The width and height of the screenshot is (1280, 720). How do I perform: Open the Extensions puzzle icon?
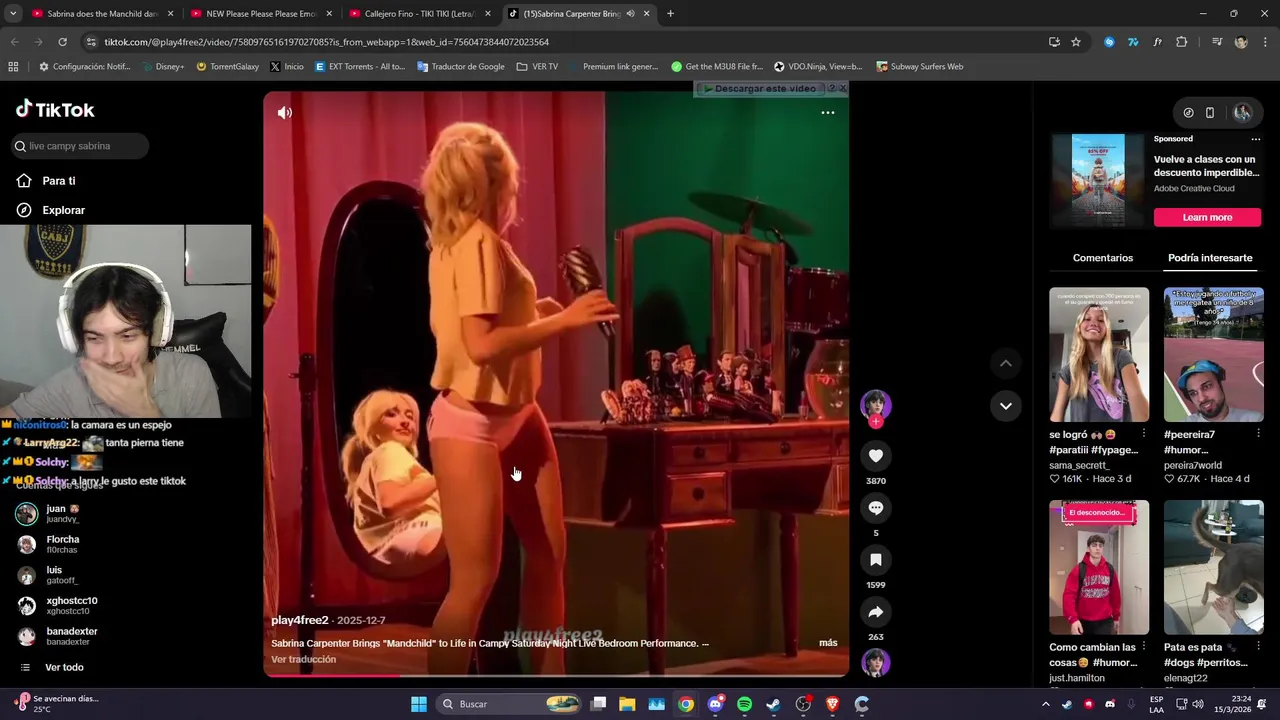click(1181, 42)
